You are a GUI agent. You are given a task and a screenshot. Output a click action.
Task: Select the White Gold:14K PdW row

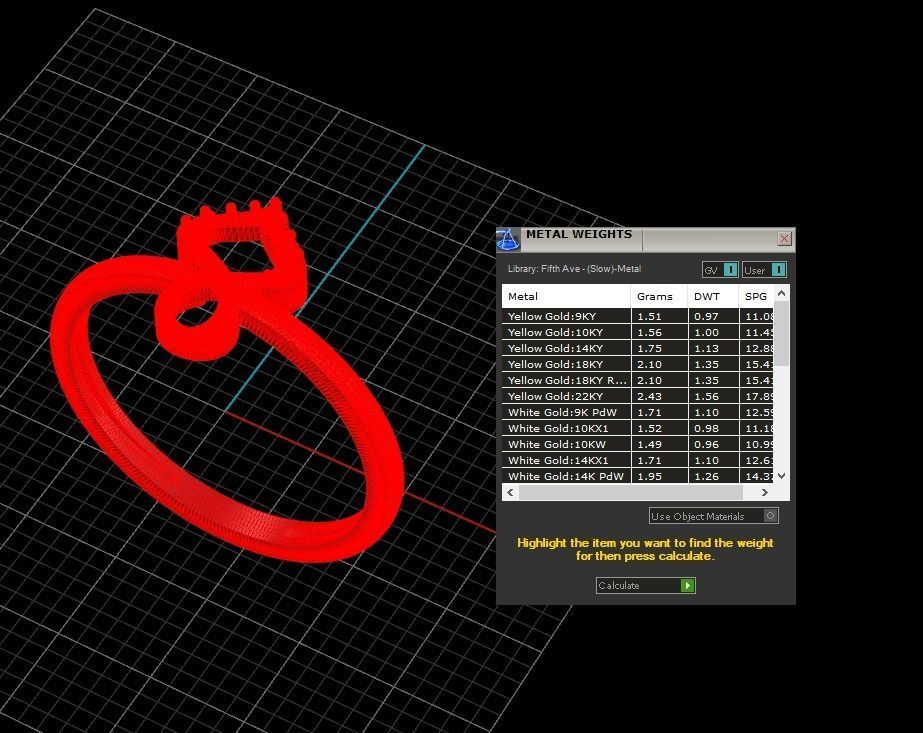(638, 476)
